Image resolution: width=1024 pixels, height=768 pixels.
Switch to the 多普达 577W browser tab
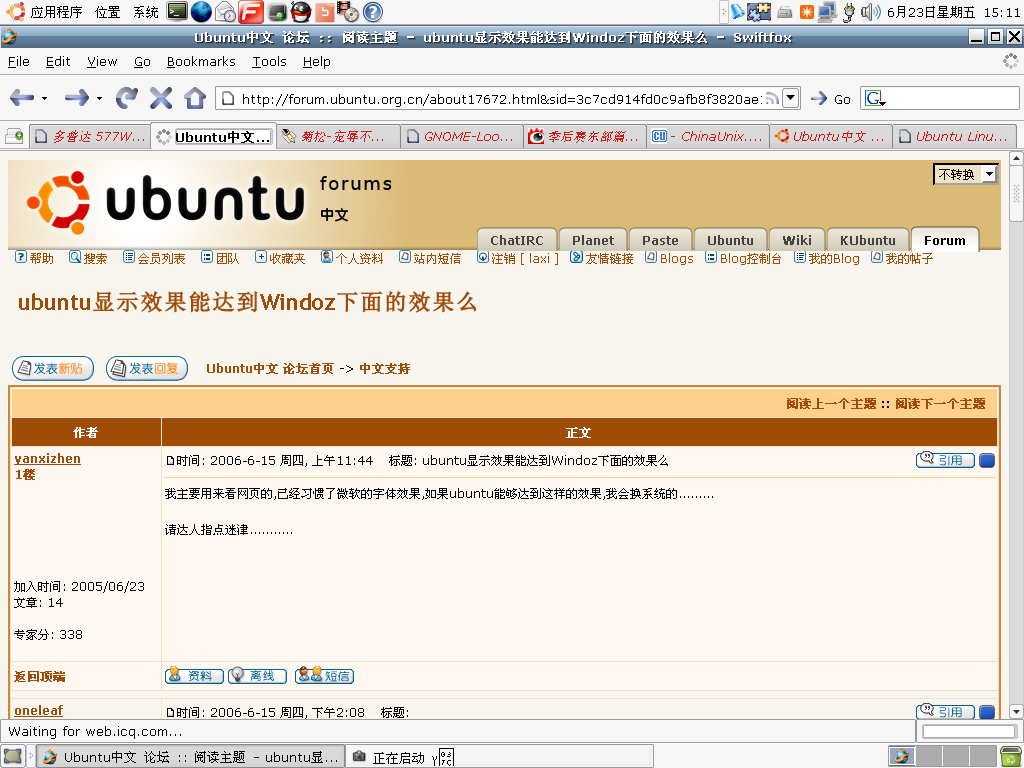click(90, 136)
